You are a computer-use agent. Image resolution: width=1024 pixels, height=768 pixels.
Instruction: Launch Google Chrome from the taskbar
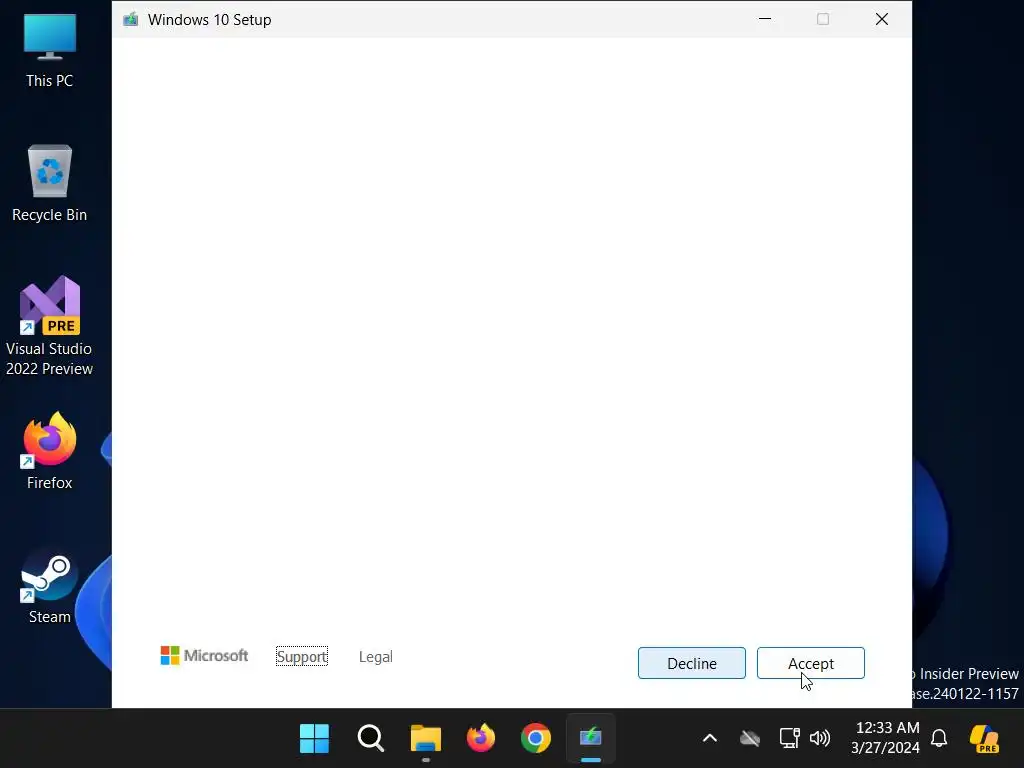(536, 739)
